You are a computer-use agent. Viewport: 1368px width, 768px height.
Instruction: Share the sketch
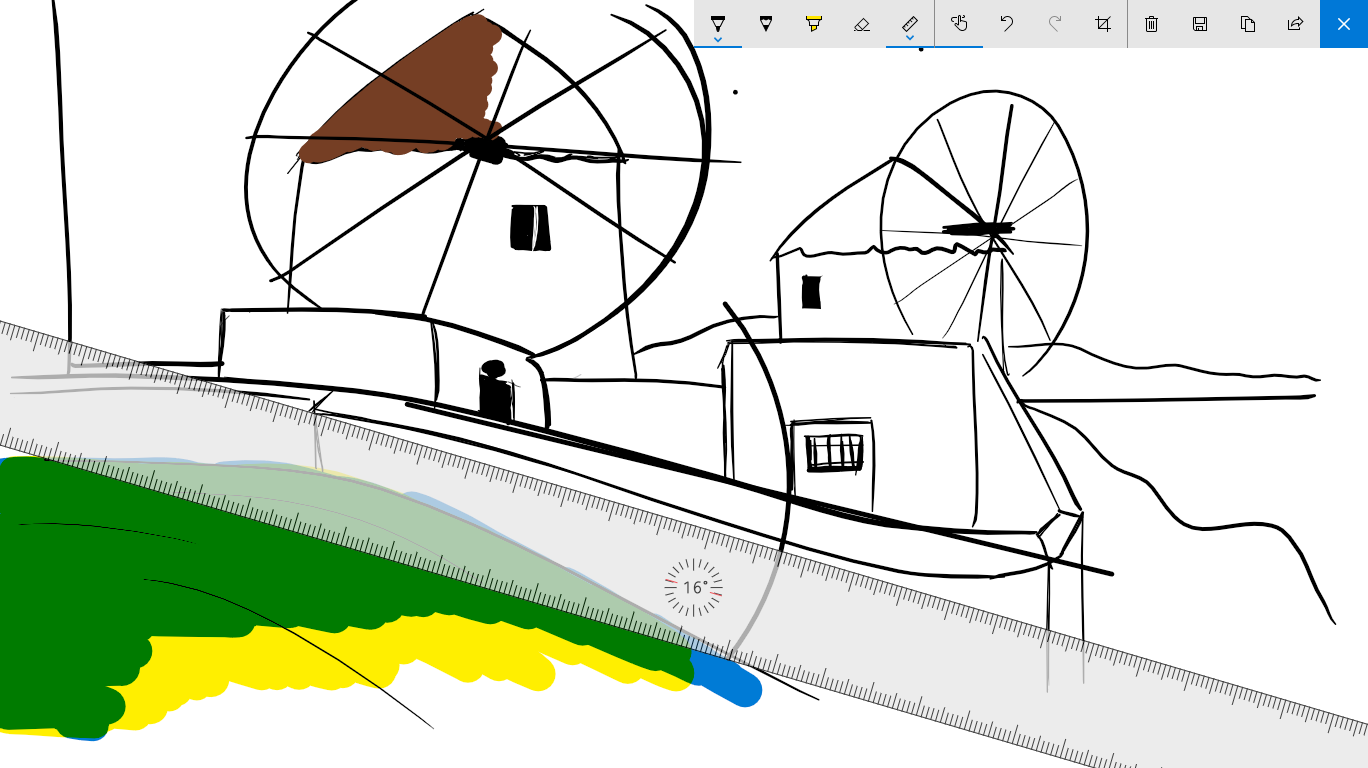pos(1296,24)
